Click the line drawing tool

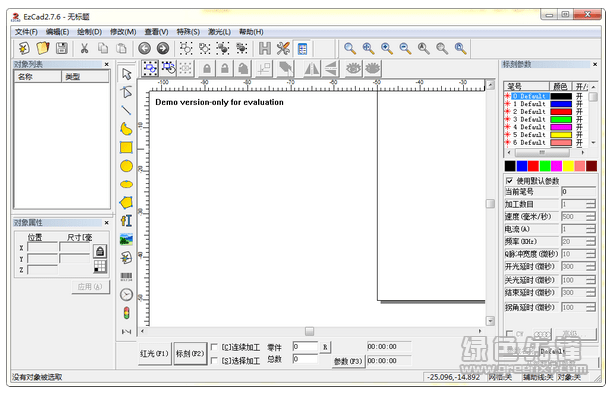point(126,110)
